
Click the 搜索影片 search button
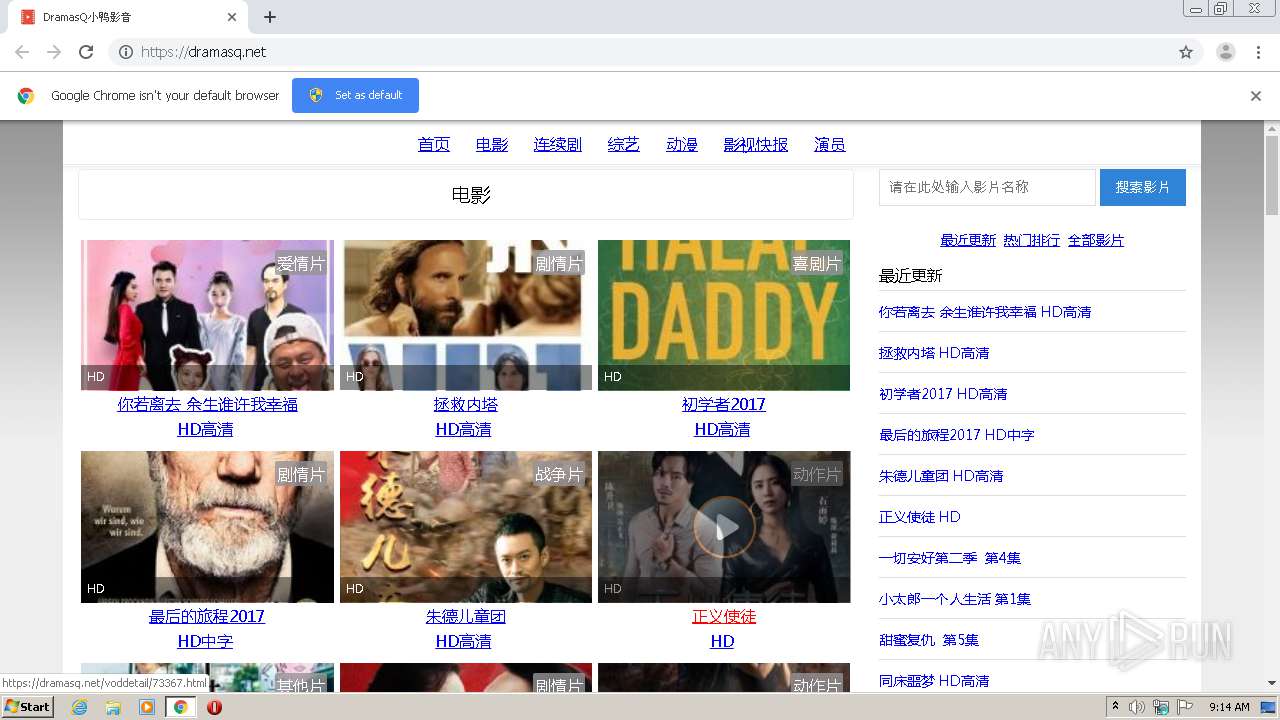pos(1143,187)
